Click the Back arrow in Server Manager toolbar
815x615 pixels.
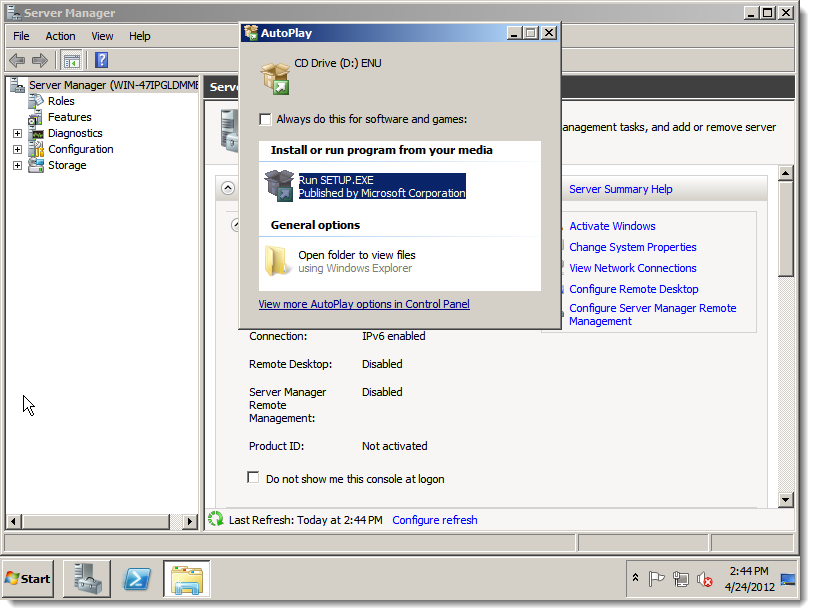click(17, 60)
